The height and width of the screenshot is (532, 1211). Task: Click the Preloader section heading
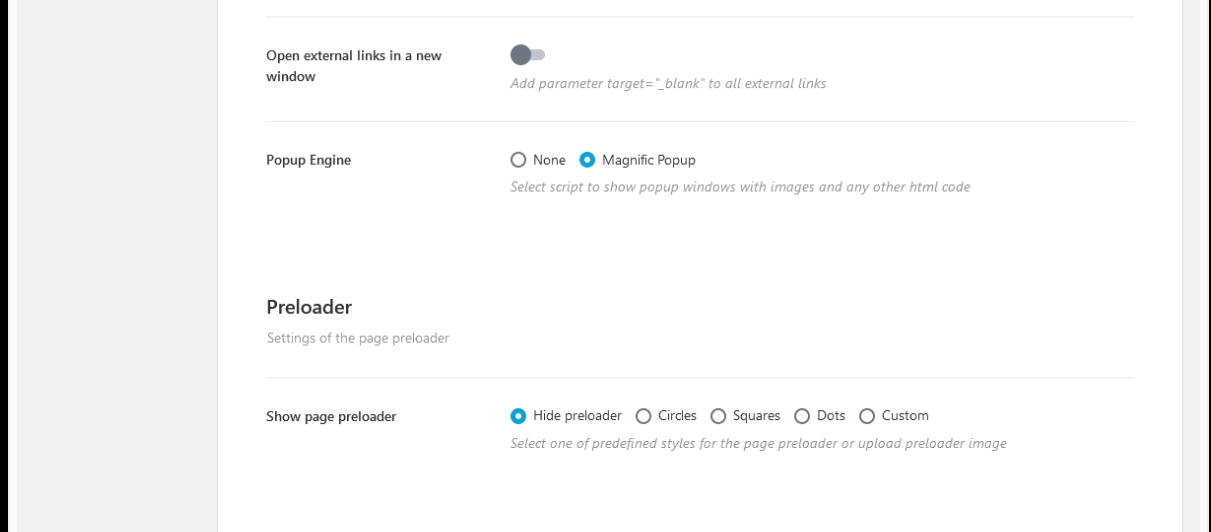pos(309,307)
